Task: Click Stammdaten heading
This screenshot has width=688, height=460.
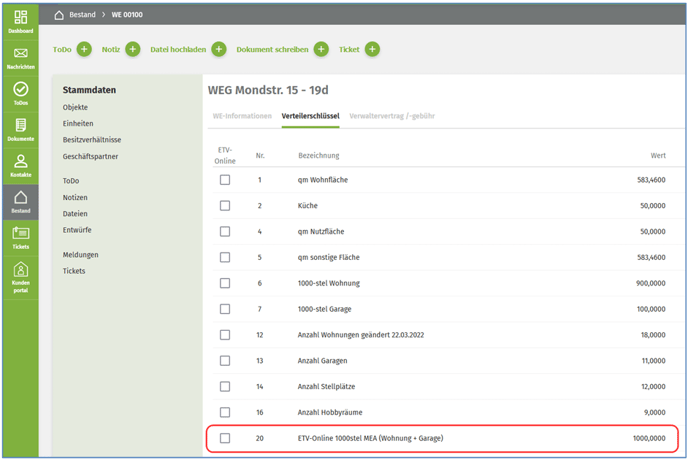Action: 90,90
